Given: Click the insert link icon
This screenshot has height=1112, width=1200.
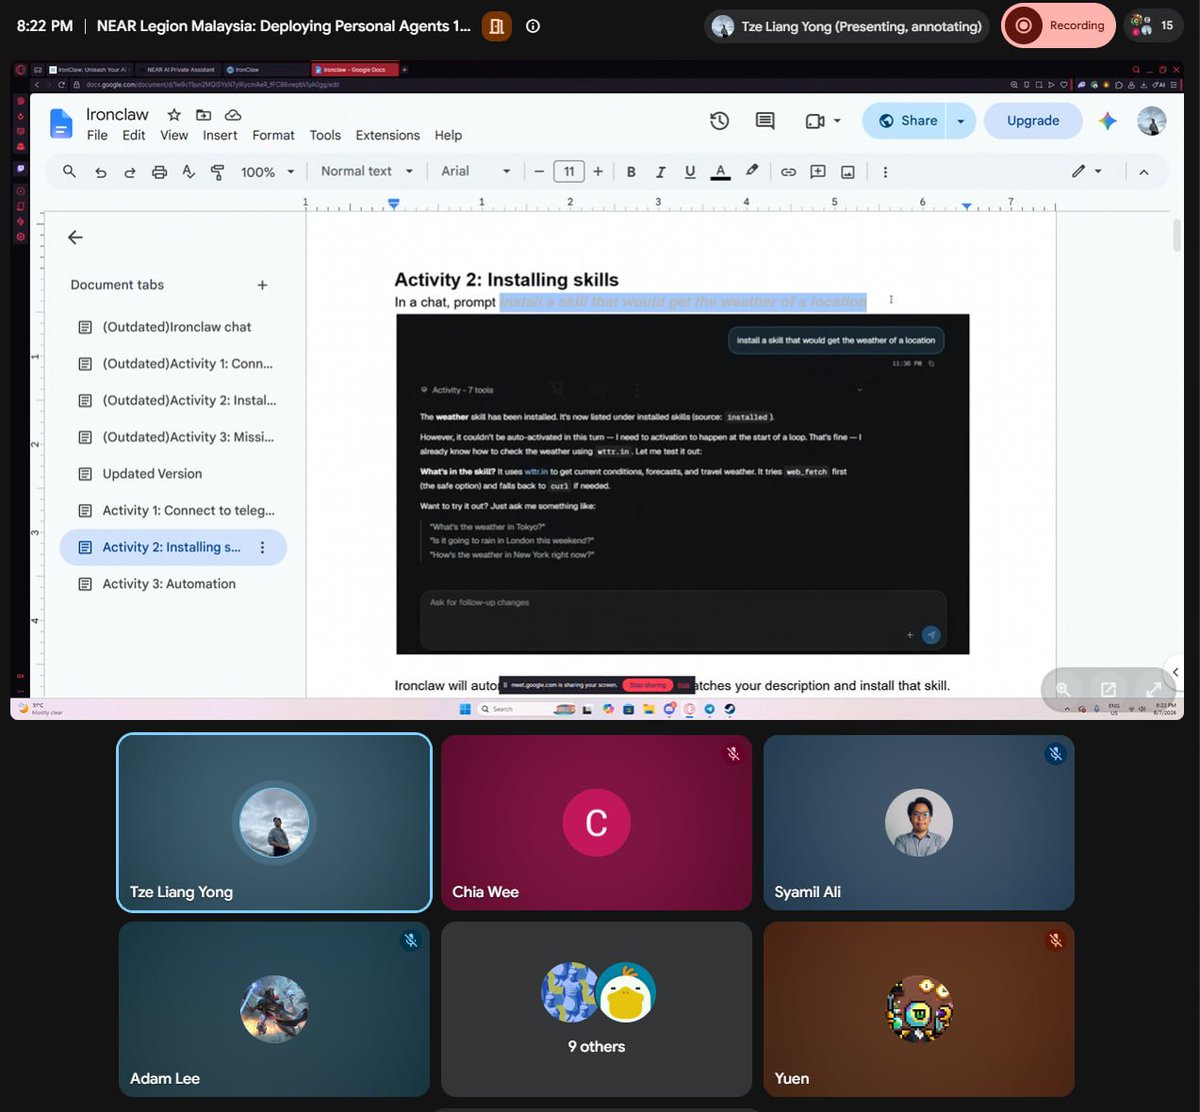Looking at the screenshot, I should [x=788, y=172].
